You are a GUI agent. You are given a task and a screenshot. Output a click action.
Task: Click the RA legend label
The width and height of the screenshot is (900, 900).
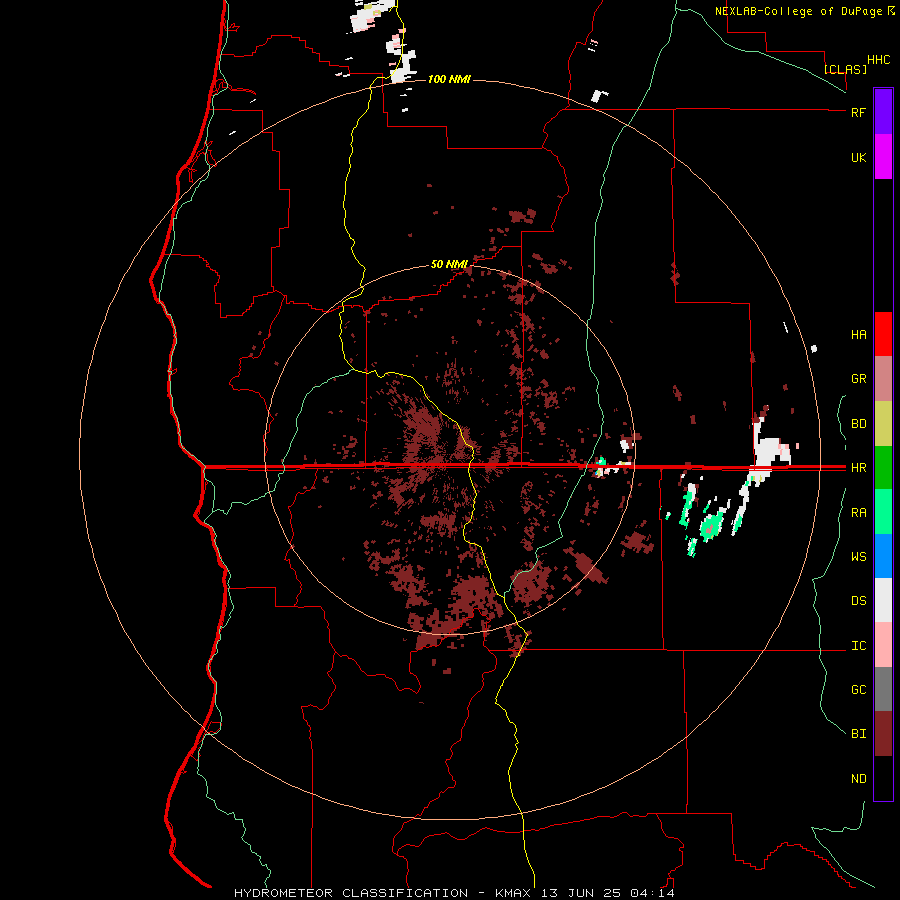(x=858, y=513)
